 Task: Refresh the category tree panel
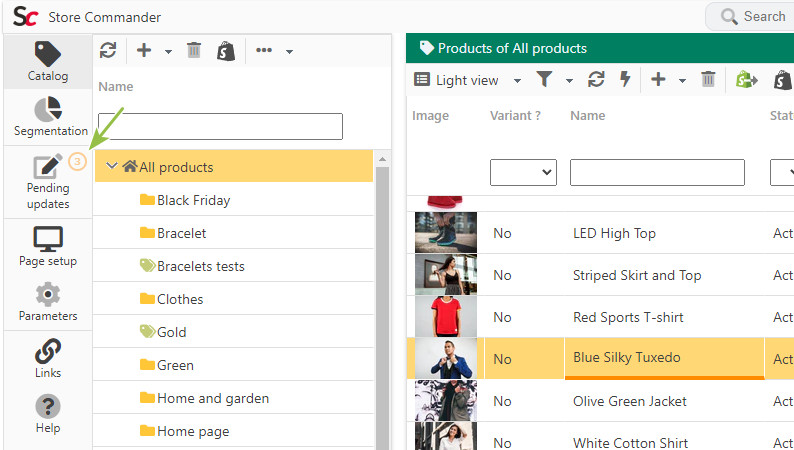(108, 51)
